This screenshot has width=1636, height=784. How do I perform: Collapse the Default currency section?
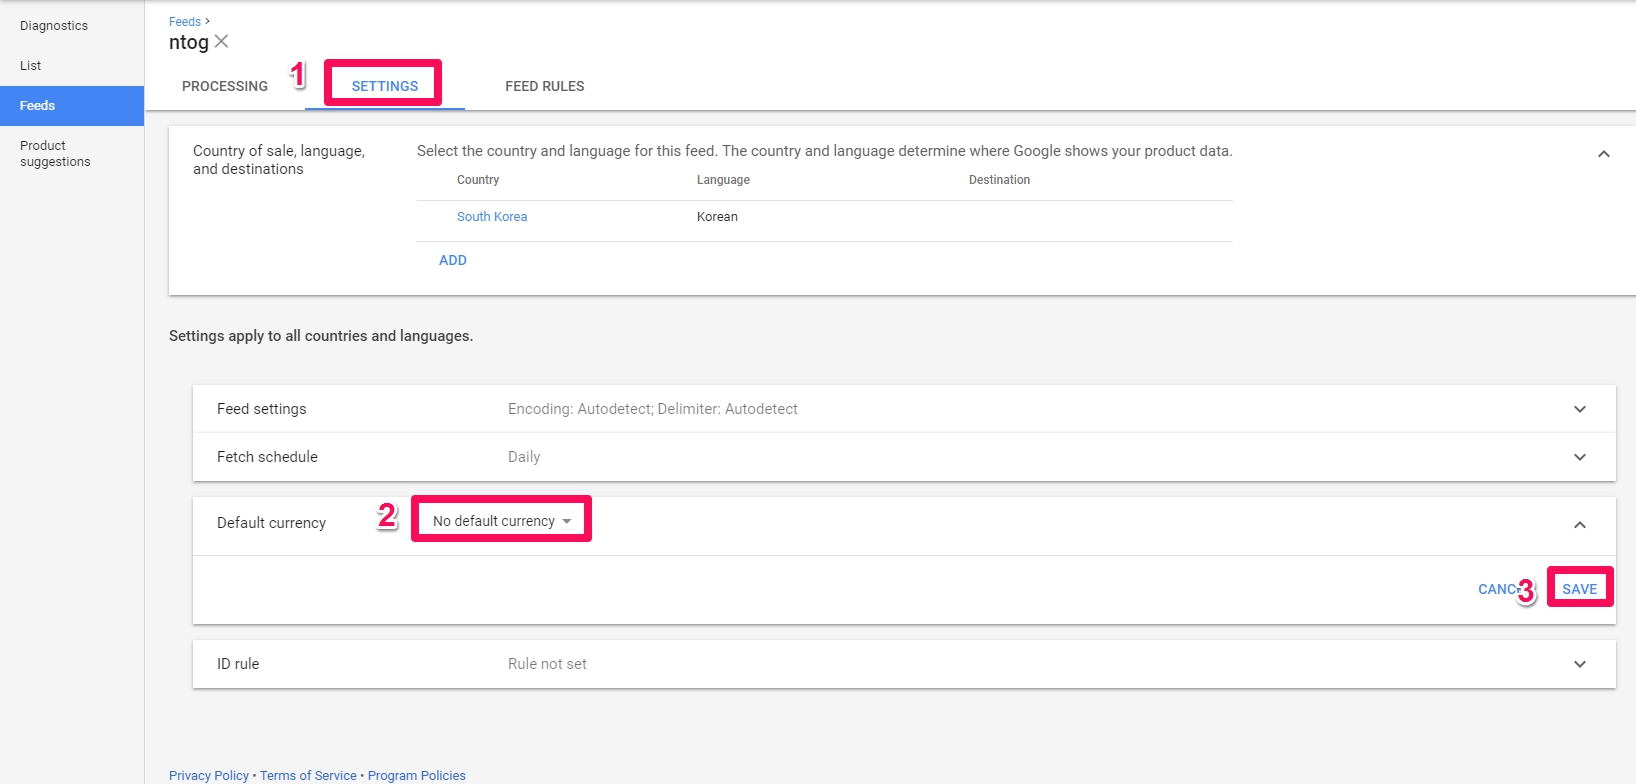click(1579, 525)
